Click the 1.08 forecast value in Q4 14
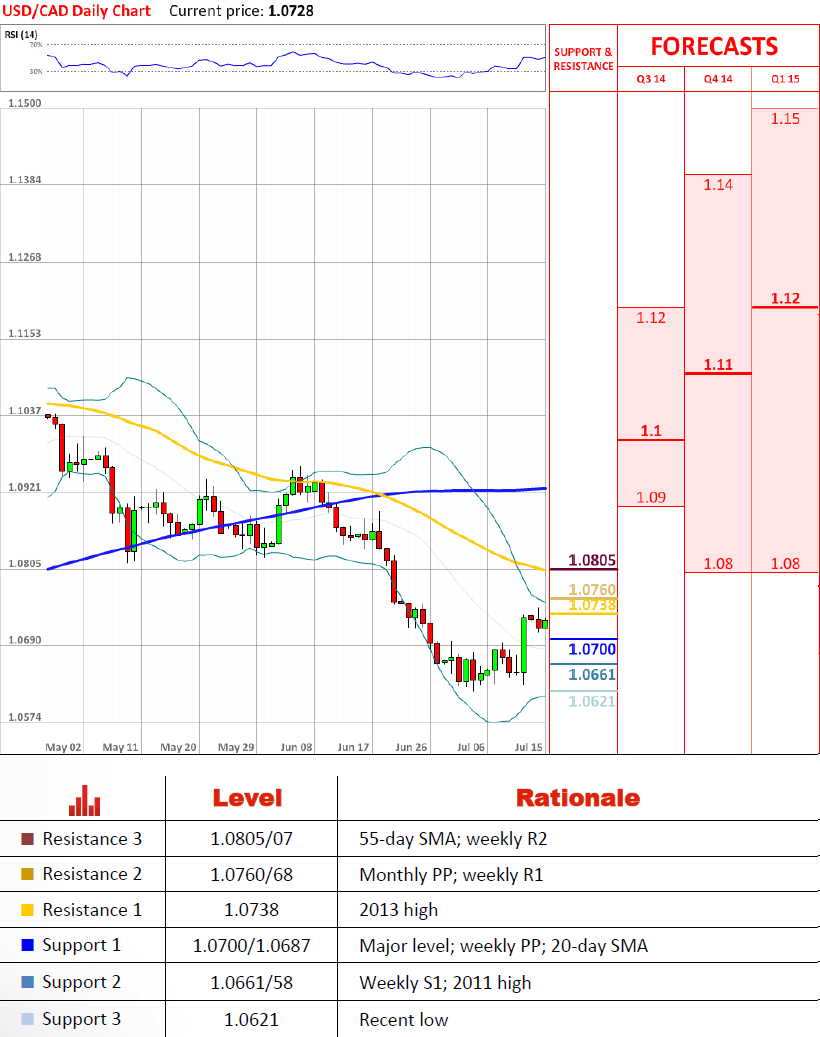 (x=718, y=564)
